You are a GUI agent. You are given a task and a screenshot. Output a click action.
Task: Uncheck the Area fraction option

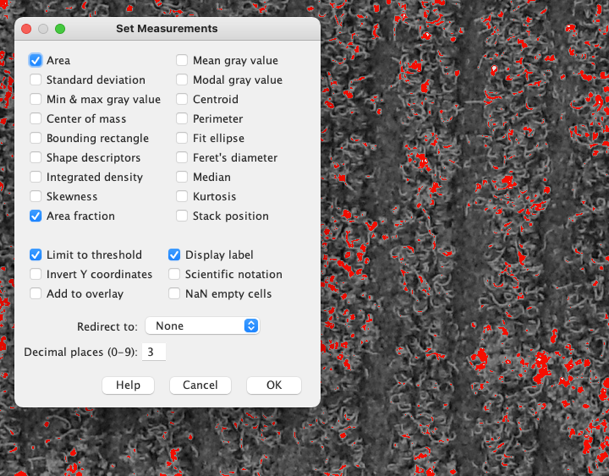(x=36, y=216)
